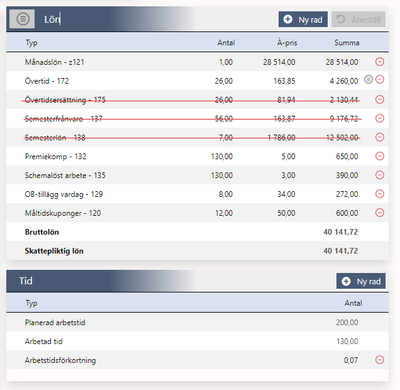Click Arbetstidsförkortning value 0,07

[x=351, y=360]
